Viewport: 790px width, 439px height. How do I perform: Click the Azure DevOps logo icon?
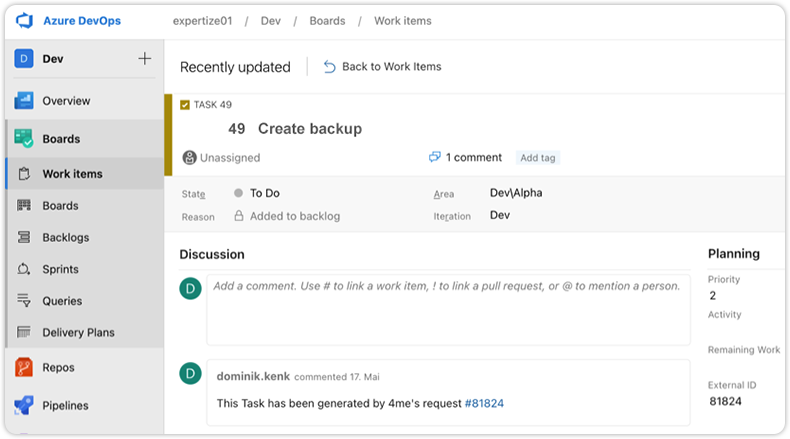point(24,21)
